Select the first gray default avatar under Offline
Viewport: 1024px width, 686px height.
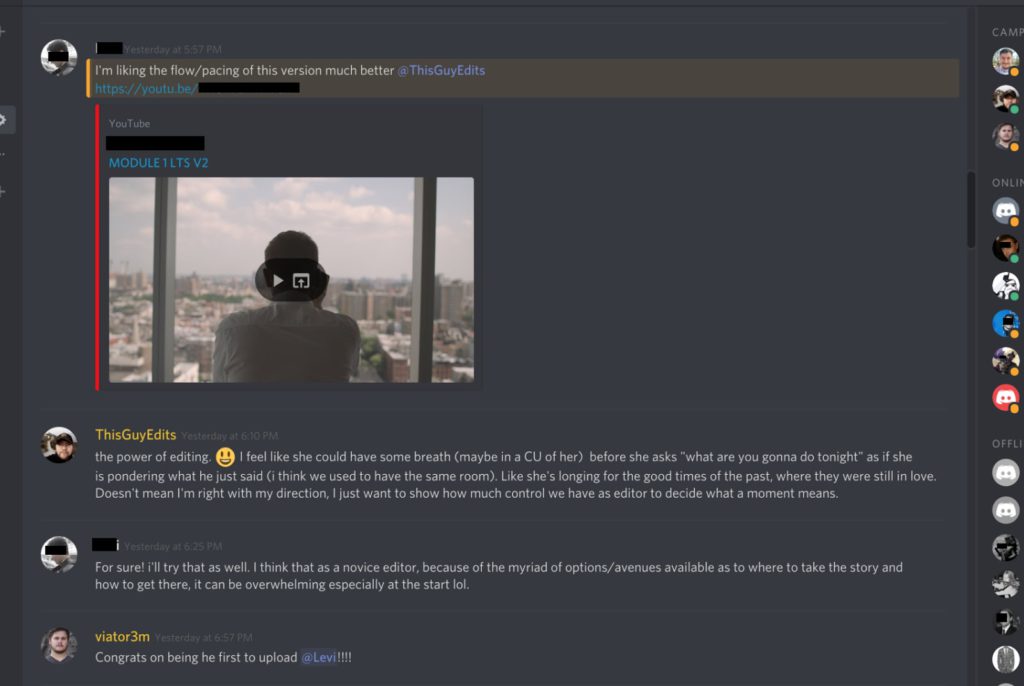coord(1006,472)
